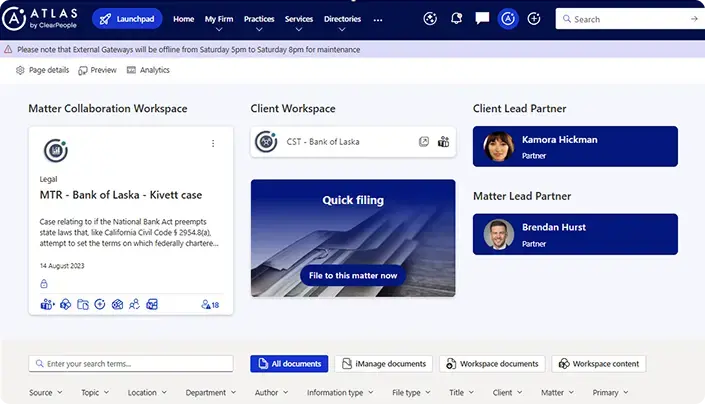The image size is (705, 404).
Task: Select the Workspace content tab
Action: coord(598,364)
